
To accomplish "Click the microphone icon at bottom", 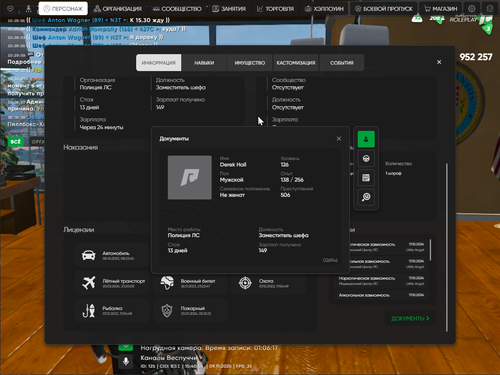I will [126, 361].
